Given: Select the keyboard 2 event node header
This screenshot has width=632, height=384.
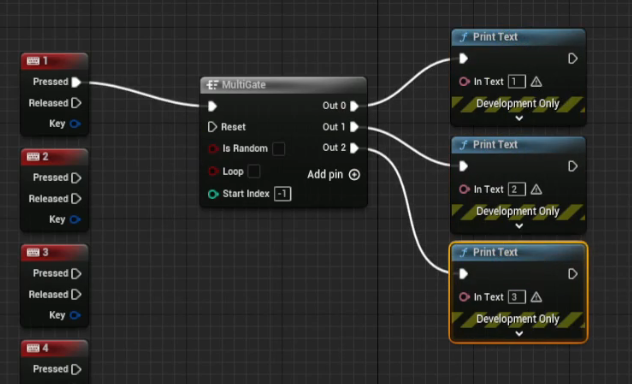Looking at the screenshot, I should click(x=54, y=157).
